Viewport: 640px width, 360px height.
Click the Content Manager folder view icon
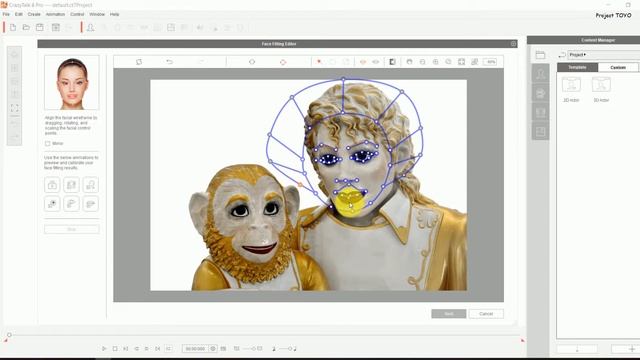(540, 55)
